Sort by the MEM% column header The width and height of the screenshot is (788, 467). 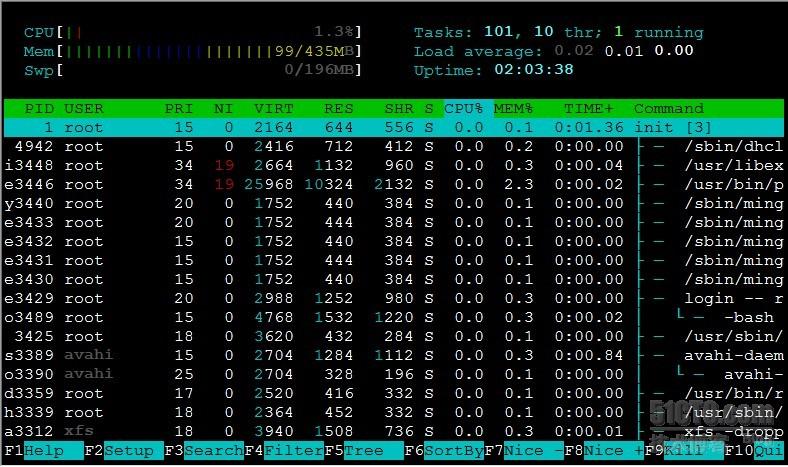tap(514, 109)
